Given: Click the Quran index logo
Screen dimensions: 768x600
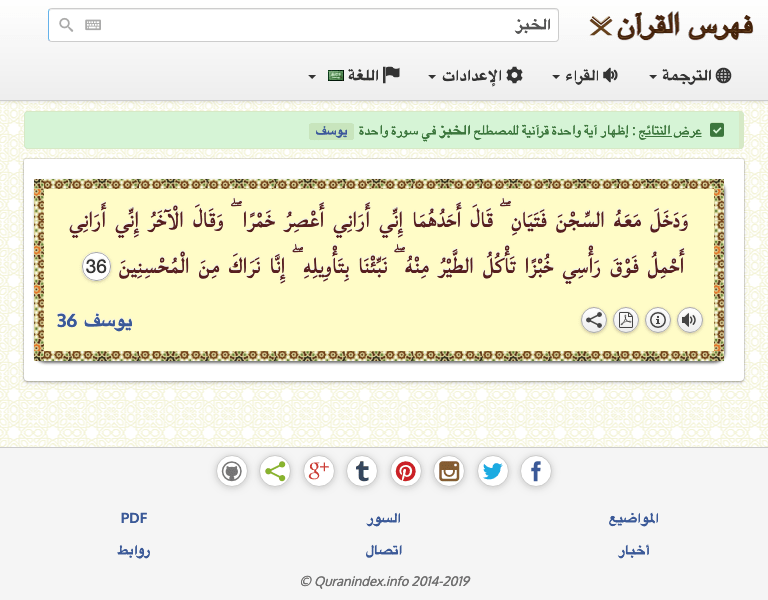Looking at the screenshot, I should pos(671,25).
